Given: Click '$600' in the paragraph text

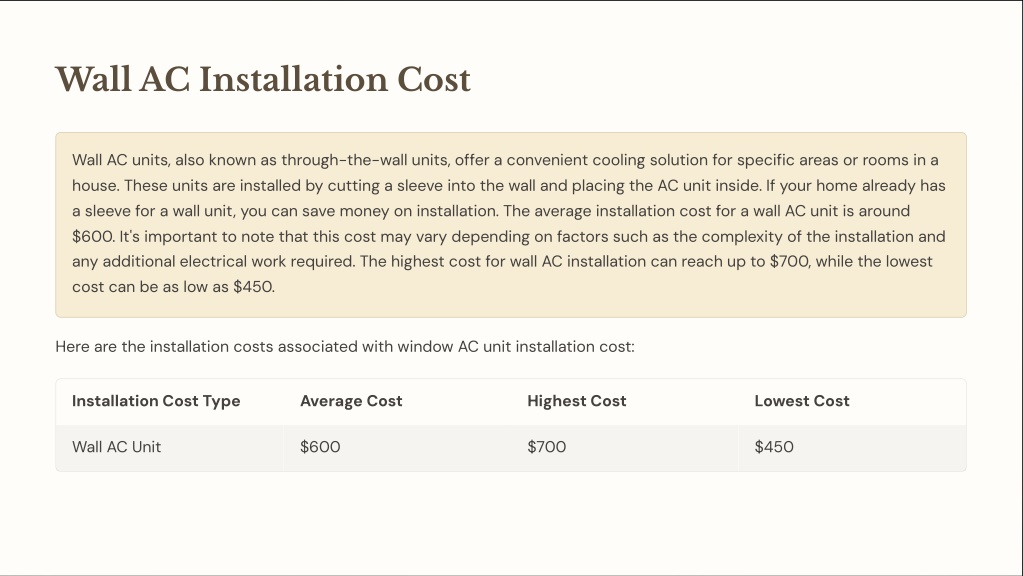Looking at the screenshot, I should click(93, 236).
